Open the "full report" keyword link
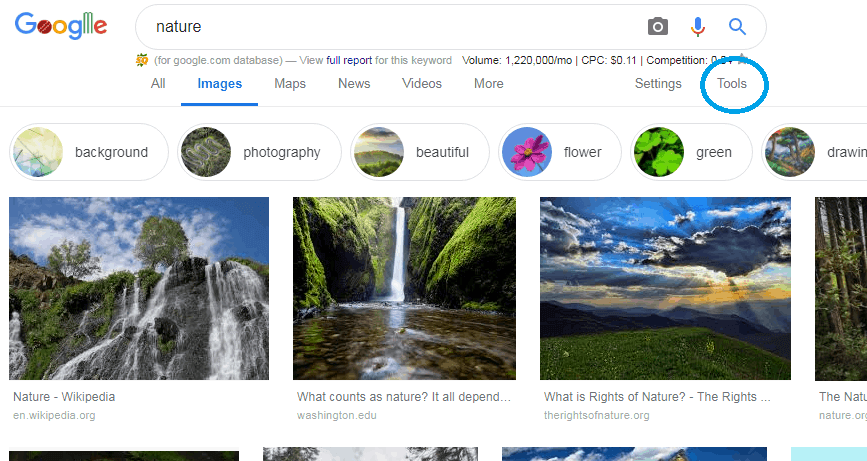Viewport: 867px width, 461px height. pyautogui.click(x=349, y=60)
